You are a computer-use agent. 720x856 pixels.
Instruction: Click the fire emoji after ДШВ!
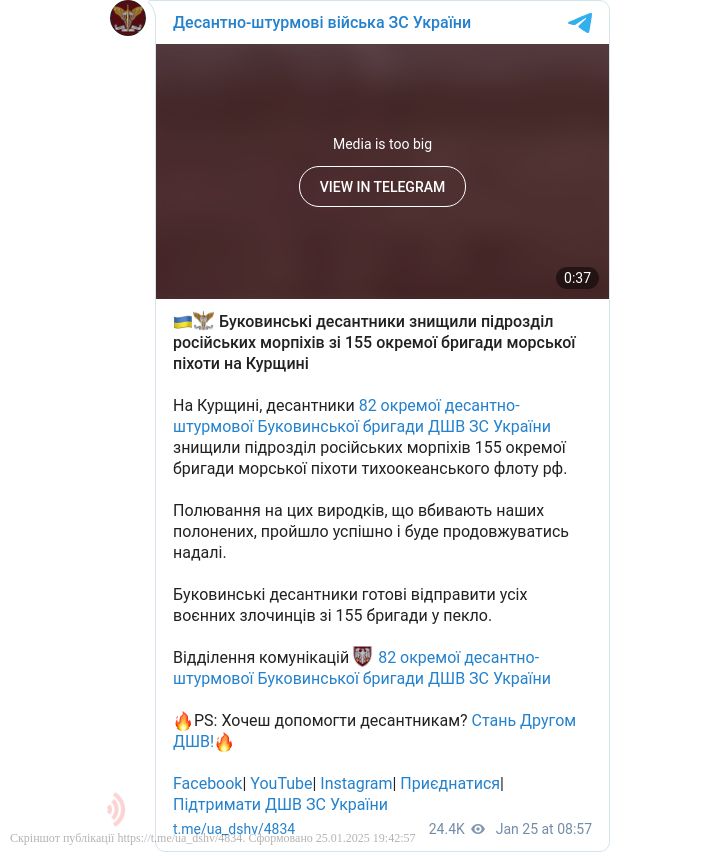(x=224, y=742)
